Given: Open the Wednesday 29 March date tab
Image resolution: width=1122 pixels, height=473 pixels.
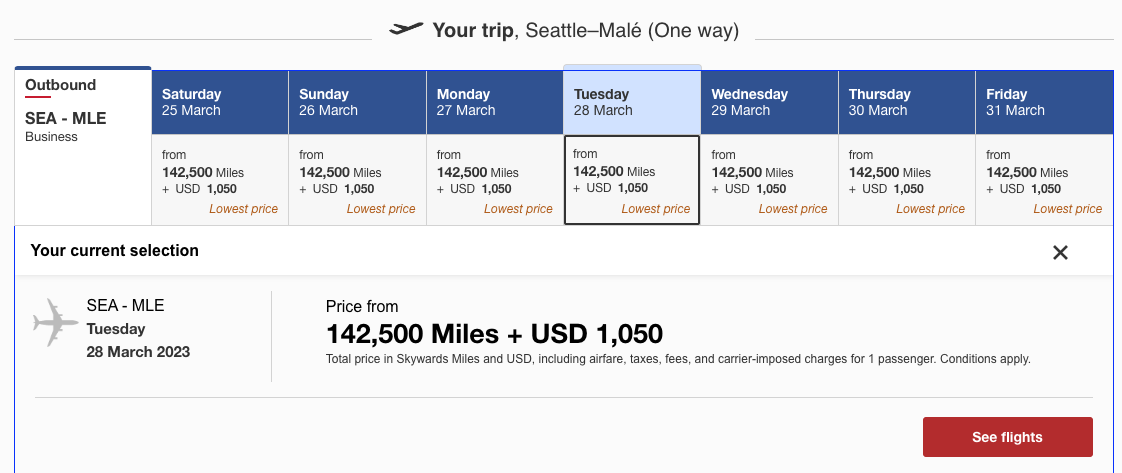Looking at the screenshot, I should 769,102.
